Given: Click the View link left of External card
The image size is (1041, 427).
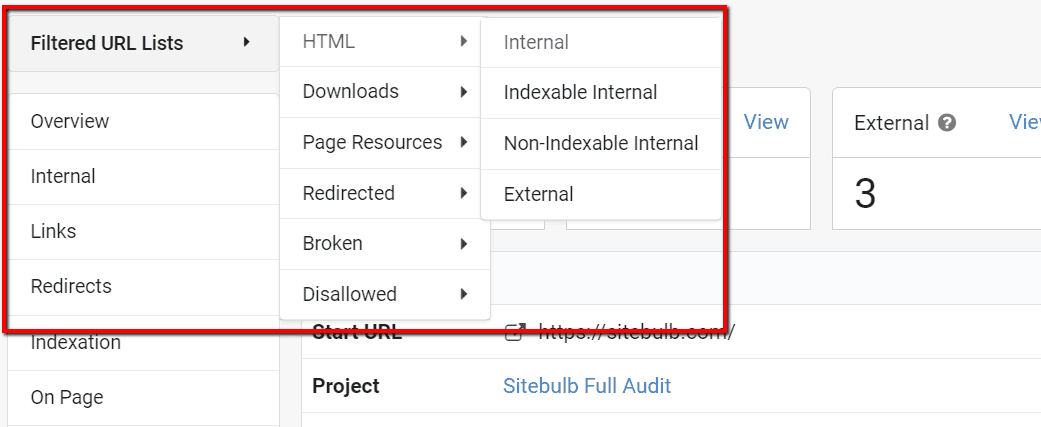Looking at the screenshot, I should pos(766,122).
